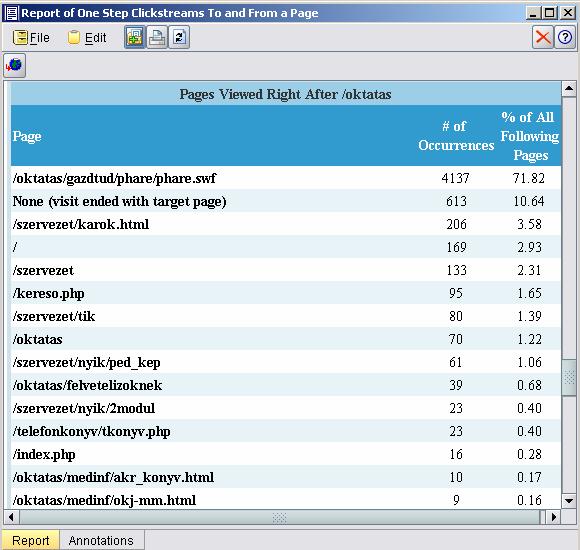
Task: Click the refresh report icon
Action: coord(179,37)
